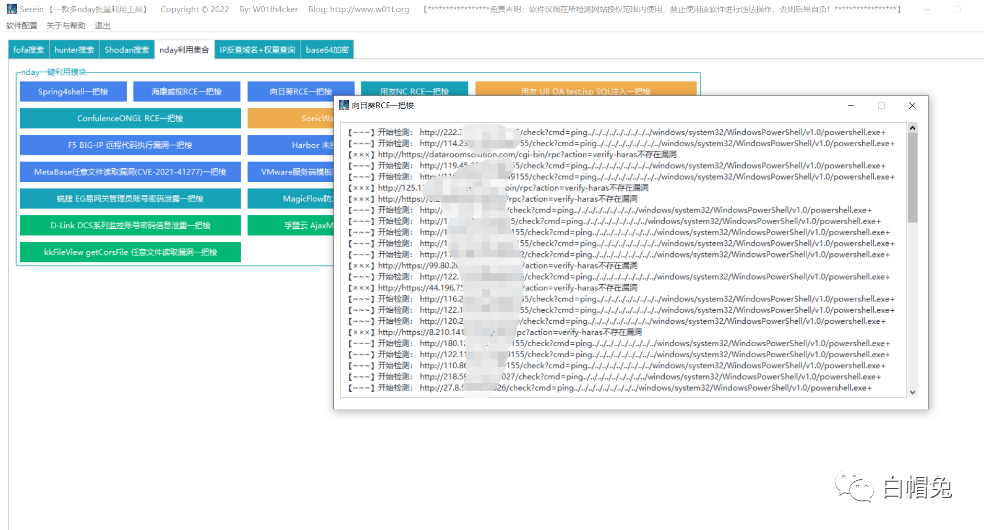This screenshot has width=984, height=530.
Task: Maximize the 向日葵RCE一把梭 popup window
Action: [881, 105]
